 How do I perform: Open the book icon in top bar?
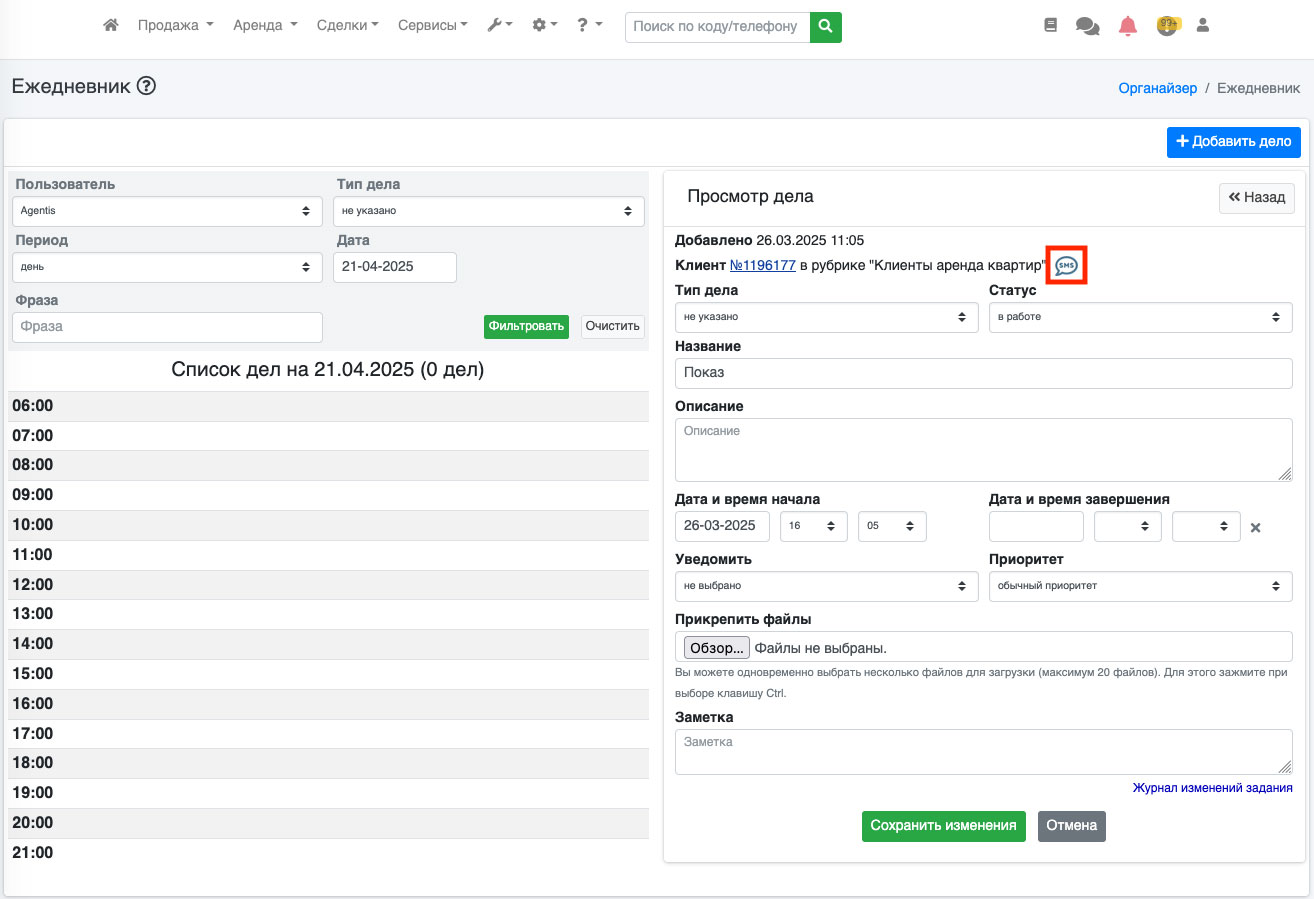tap(1049, 26)
